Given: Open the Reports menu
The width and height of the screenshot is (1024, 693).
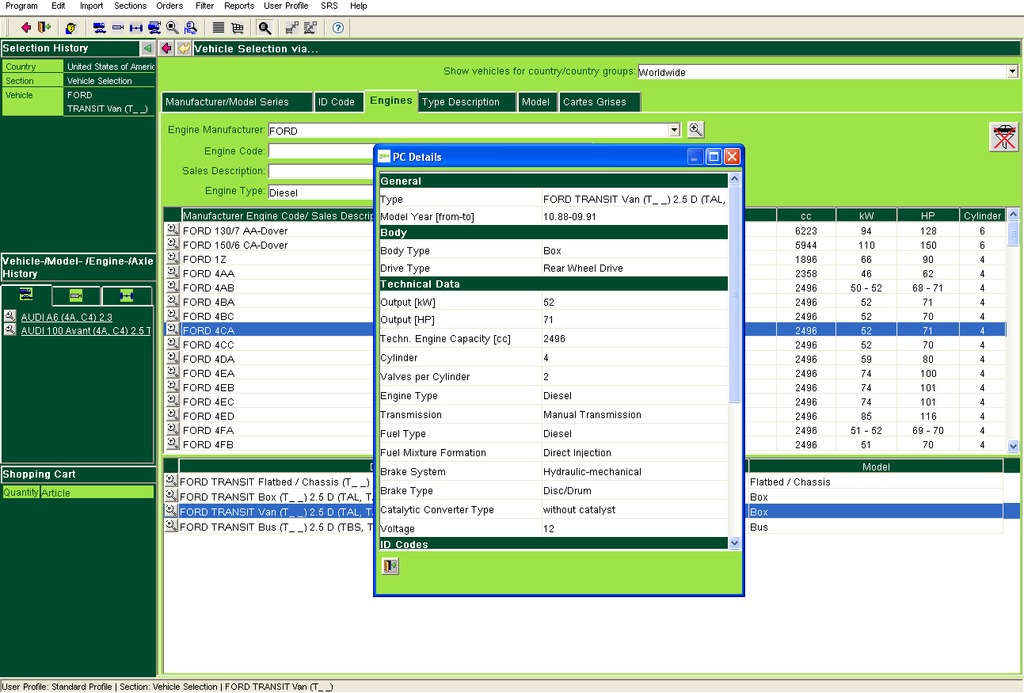Looking at the screenshot, I should [x=239, y=6].
